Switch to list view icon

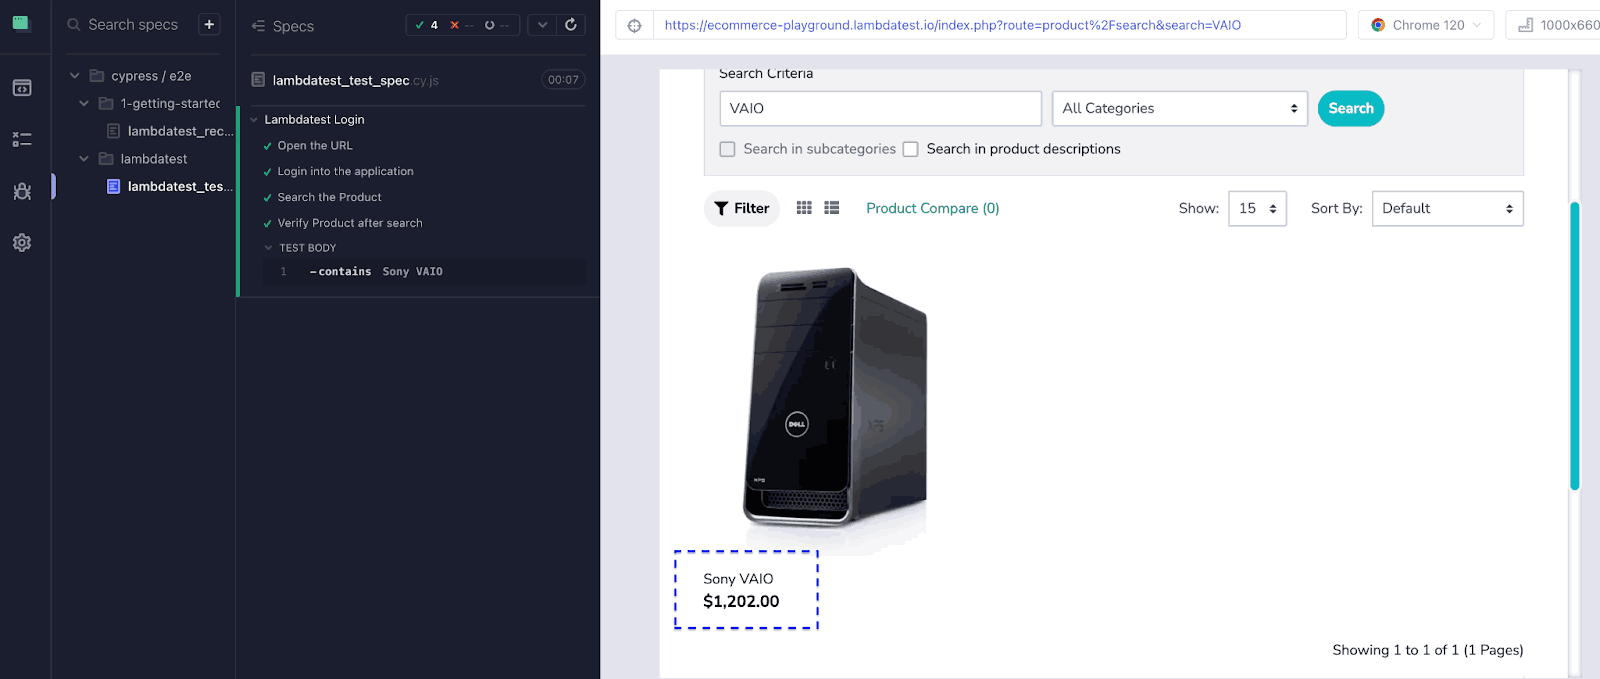click(x=832, y=208)
